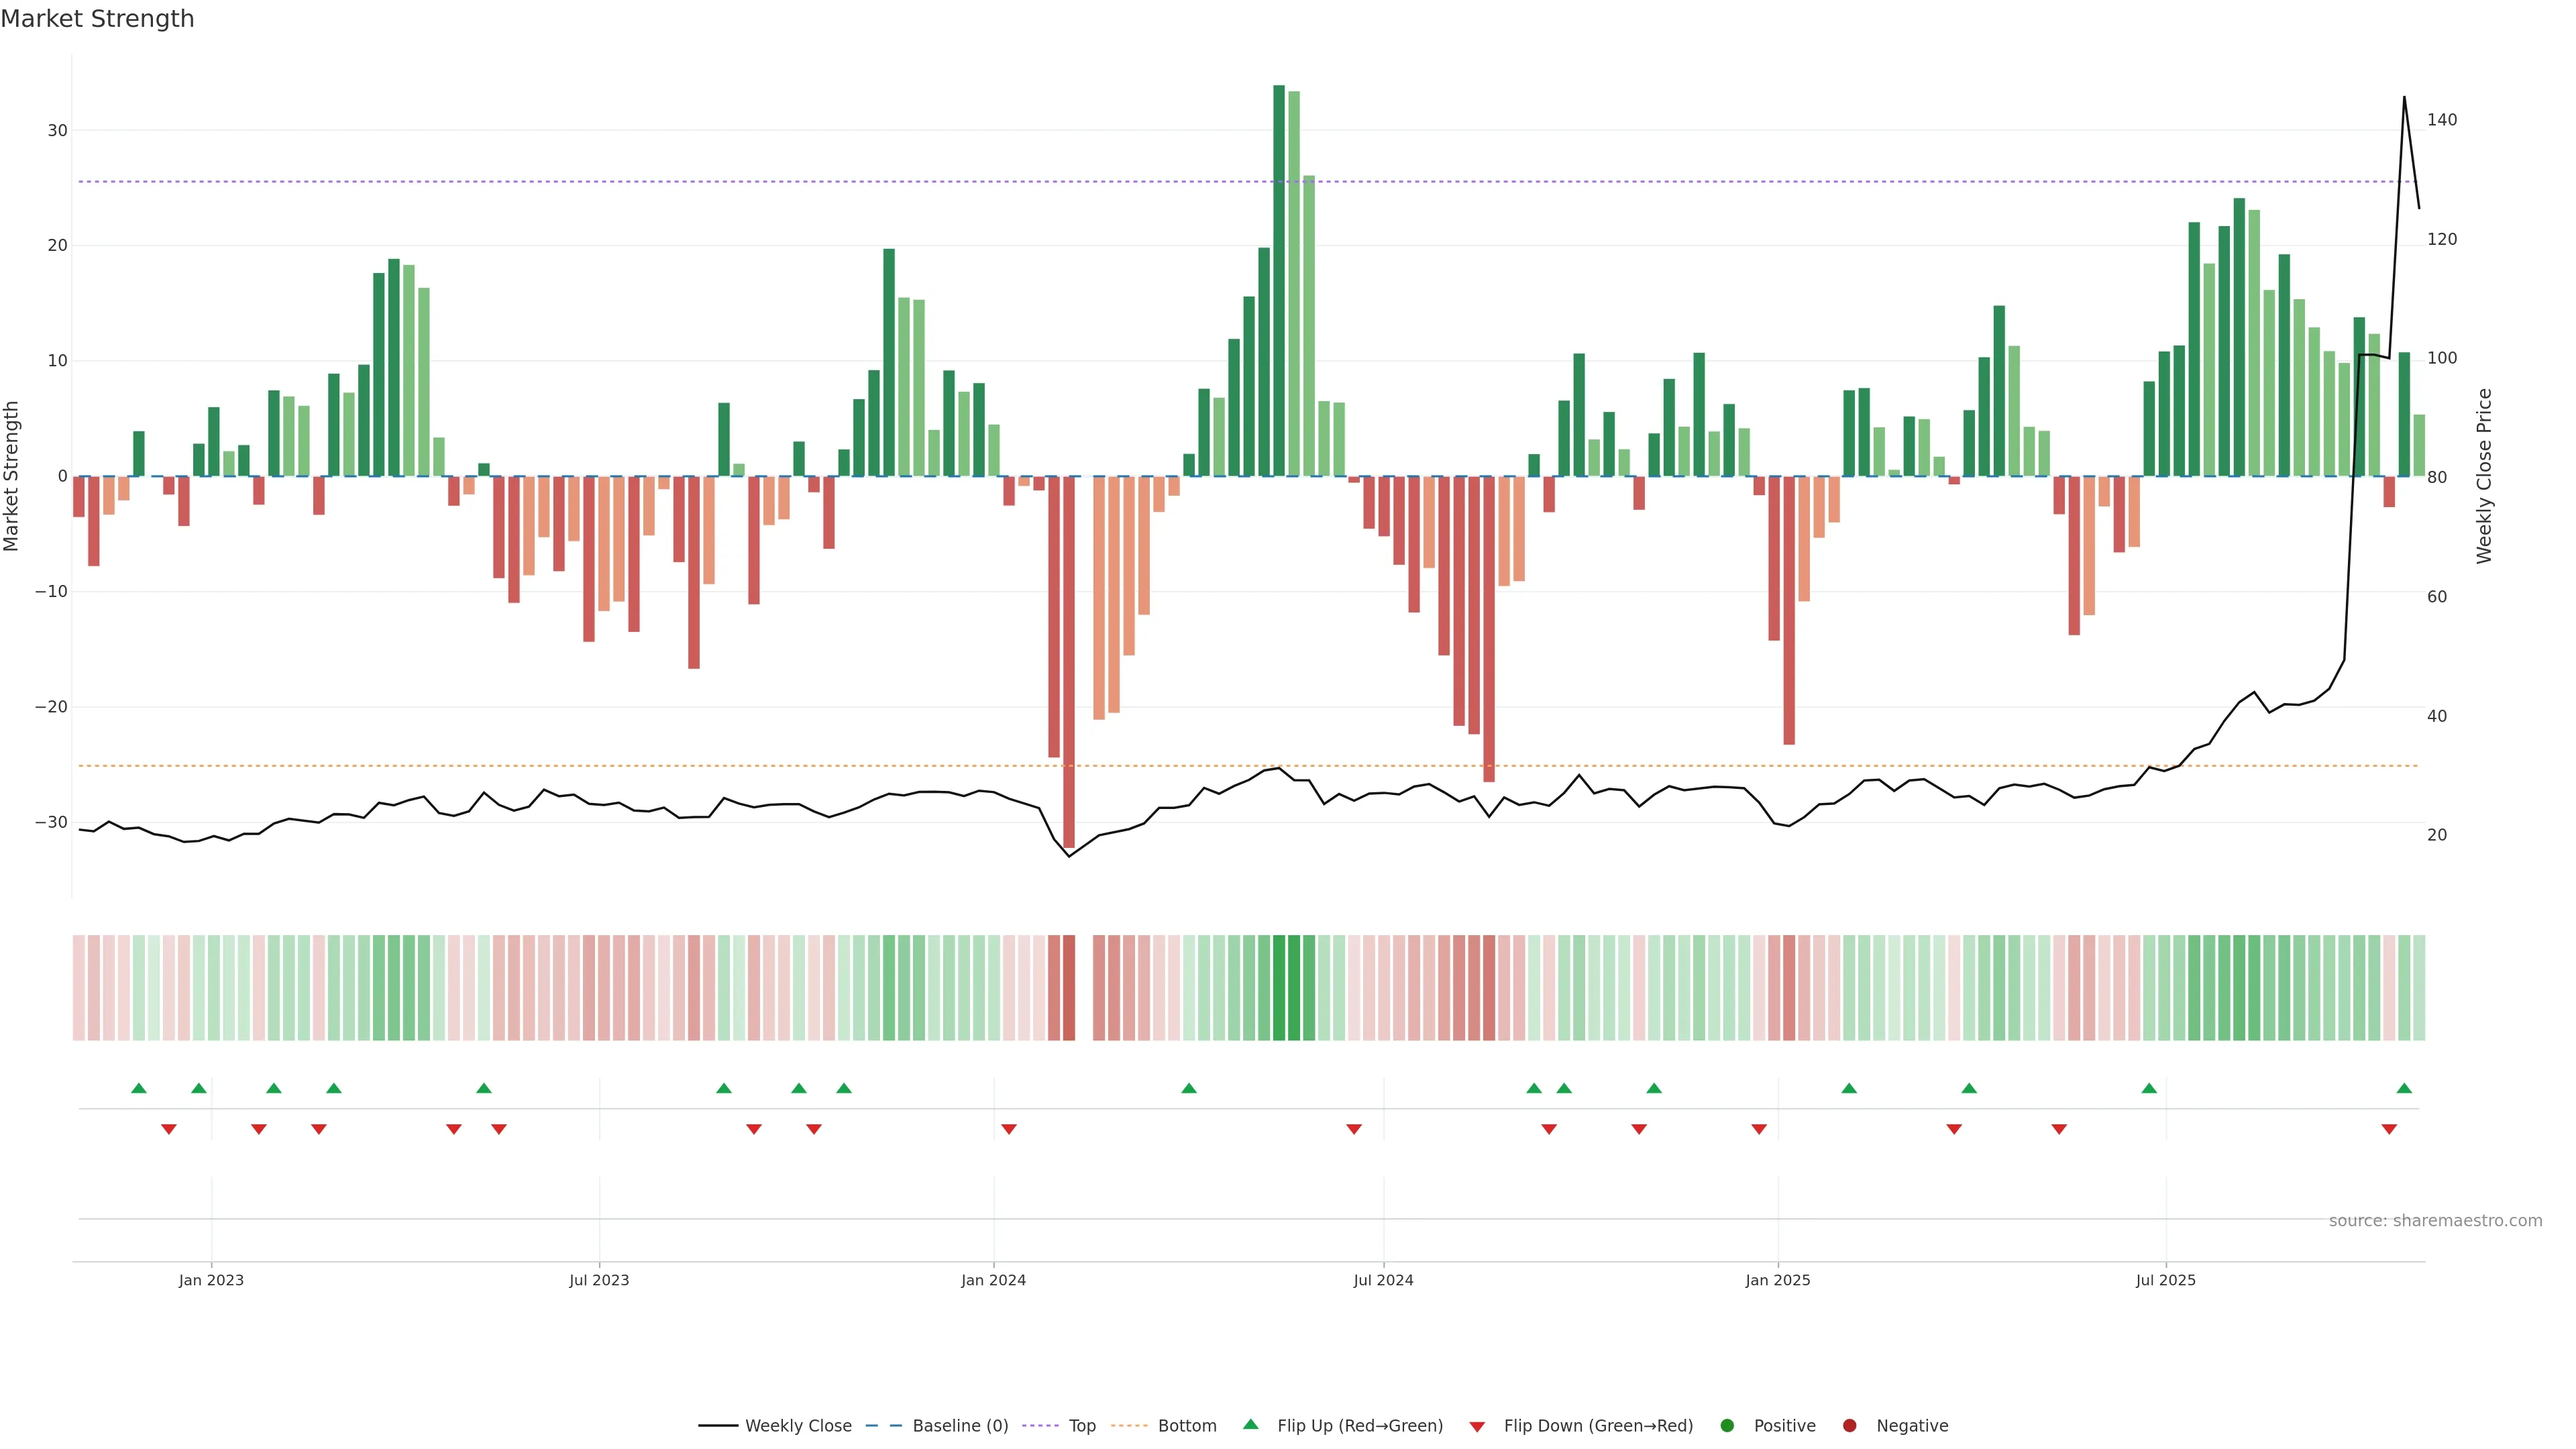This screenshot has height=1449, width=2576.
Task: Click the tallest green bar near mid-2024
Action: coord(1279,280)
